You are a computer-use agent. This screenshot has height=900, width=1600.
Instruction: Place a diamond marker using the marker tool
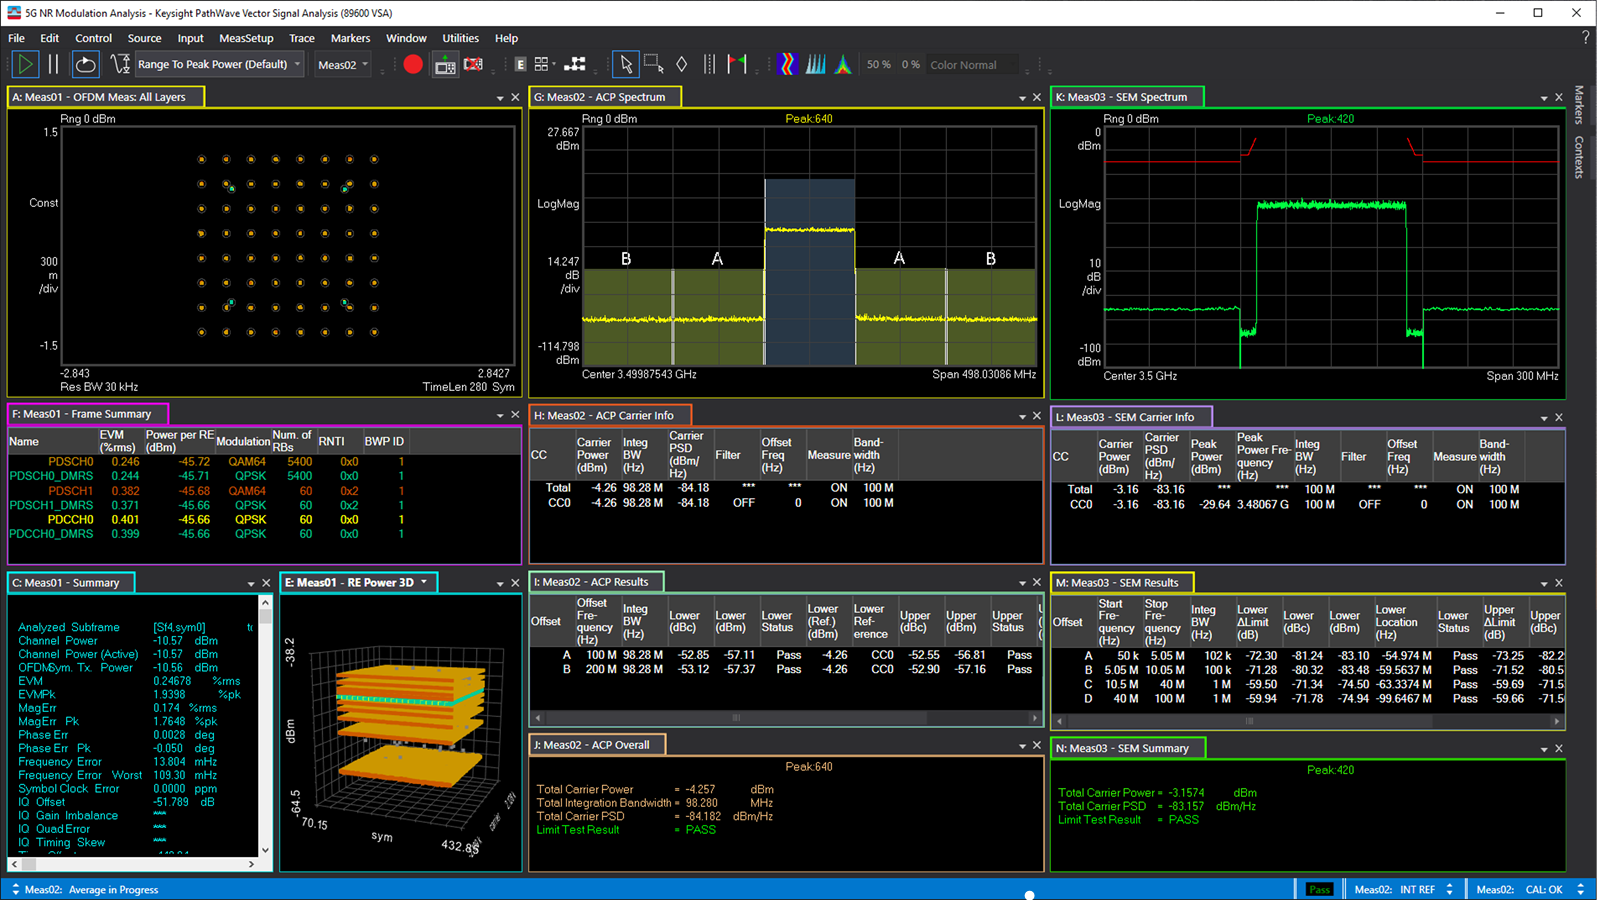[681, 64]
